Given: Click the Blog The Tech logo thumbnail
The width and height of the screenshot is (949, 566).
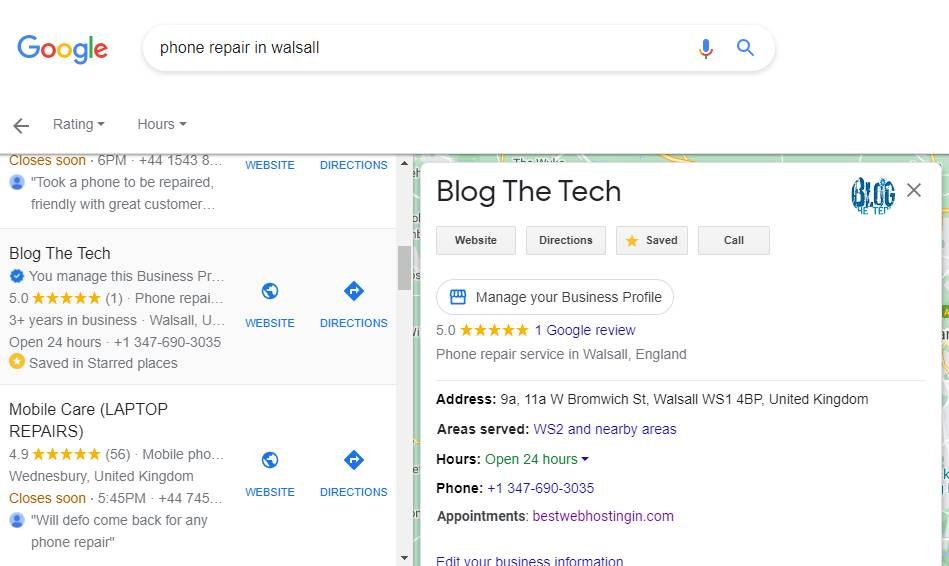Looking at the screenshot, I should point(872,195).
